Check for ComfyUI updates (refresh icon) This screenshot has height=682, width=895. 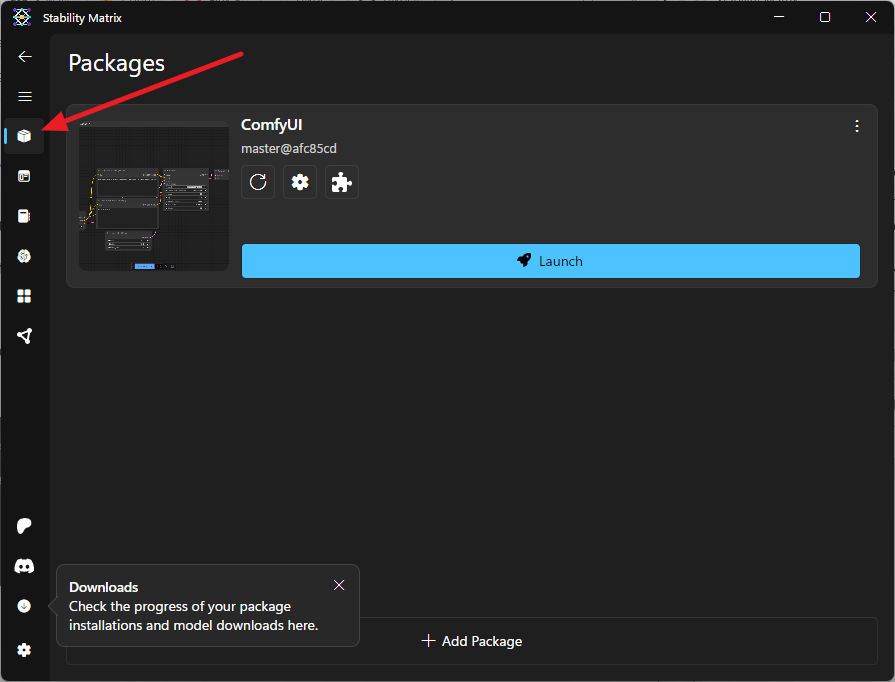pos(258,182)
